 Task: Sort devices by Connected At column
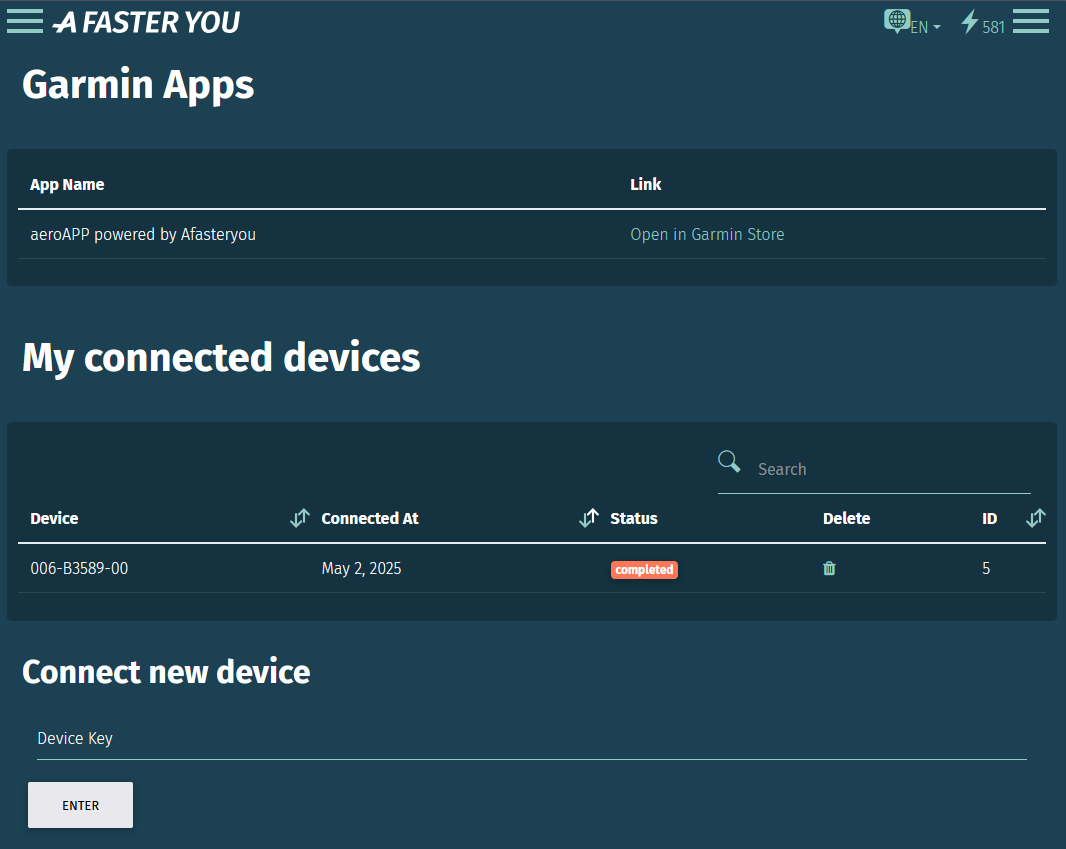pyautogui.click(x=589, y=518)
